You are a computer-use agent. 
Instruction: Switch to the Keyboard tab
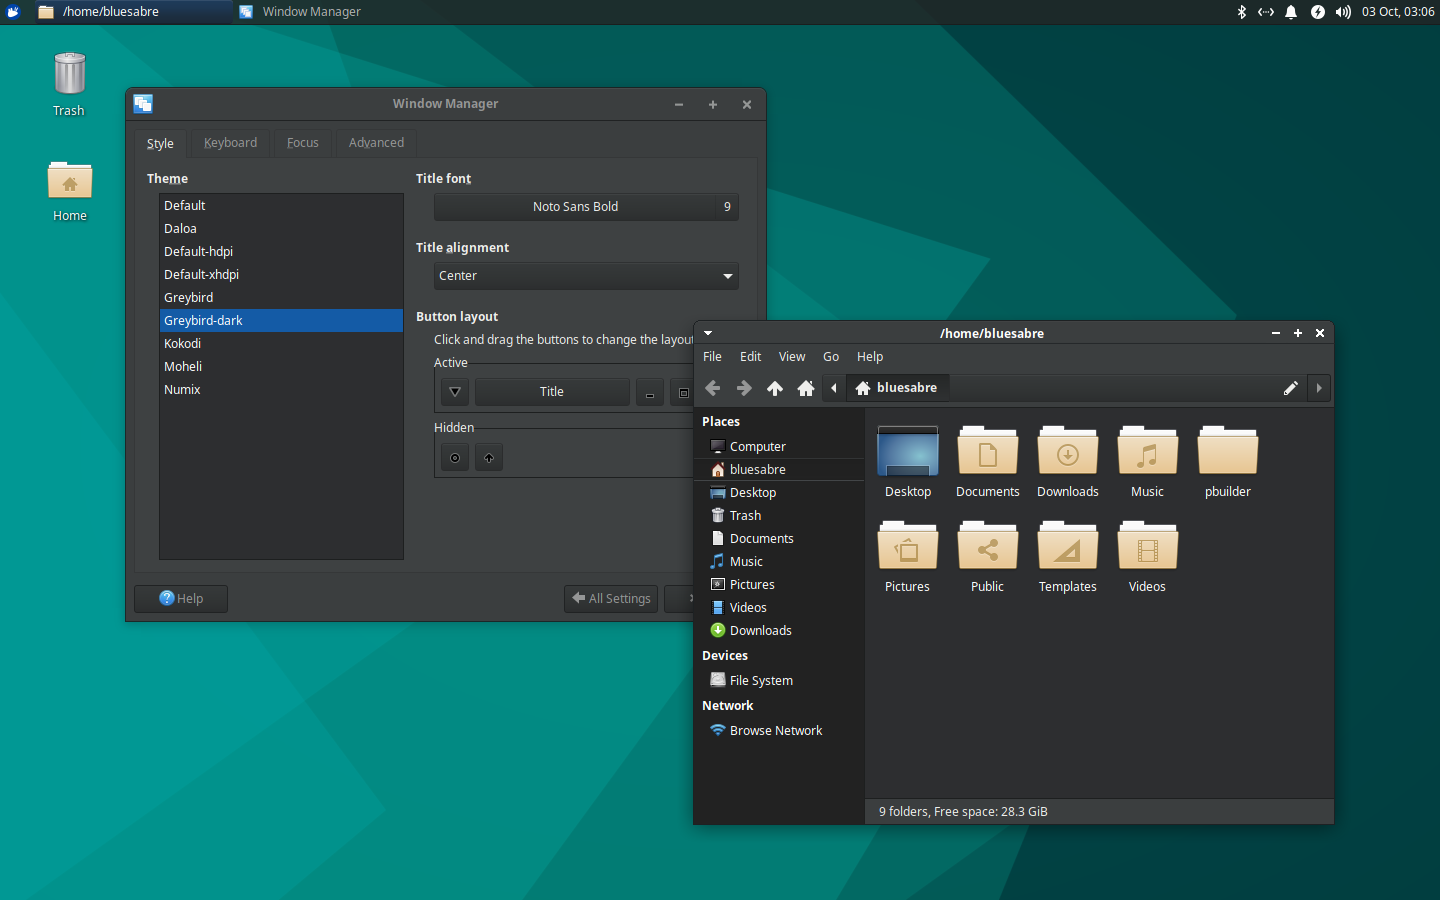229,142
